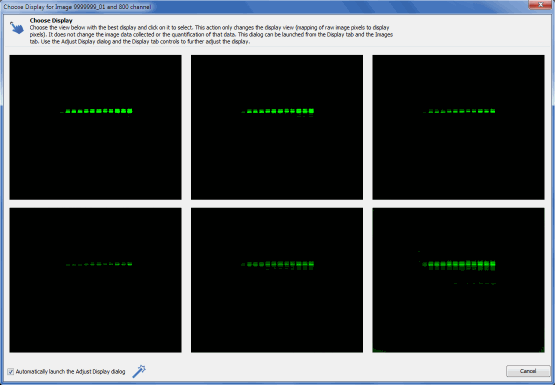Image resolution: width=555 pixels, height=385 pixels.
Task: Click the 'Automatically launch the Adjust Display dialog' label
Action: tap(70, 372)
